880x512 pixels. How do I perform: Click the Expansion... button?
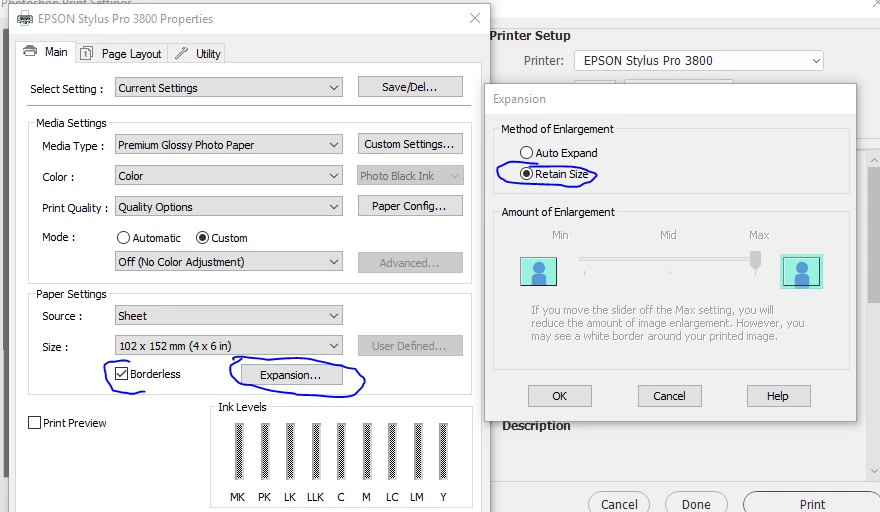[291, 375]
